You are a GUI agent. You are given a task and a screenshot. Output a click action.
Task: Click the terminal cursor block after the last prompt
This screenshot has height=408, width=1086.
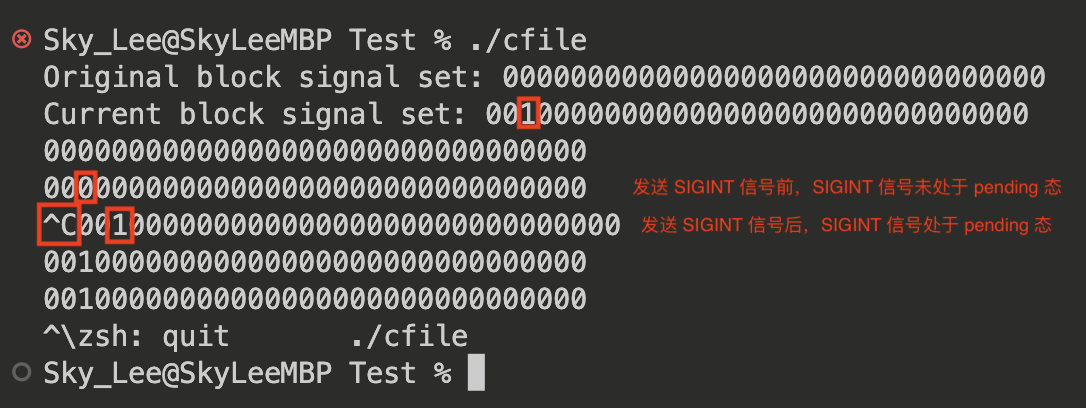point(476,373)
